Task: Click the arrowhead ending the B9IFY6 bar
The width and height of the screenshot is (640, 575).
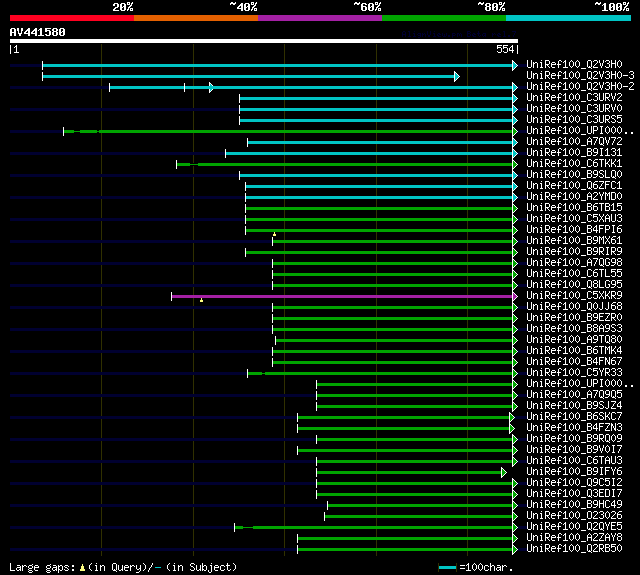Action: (504, 473)
